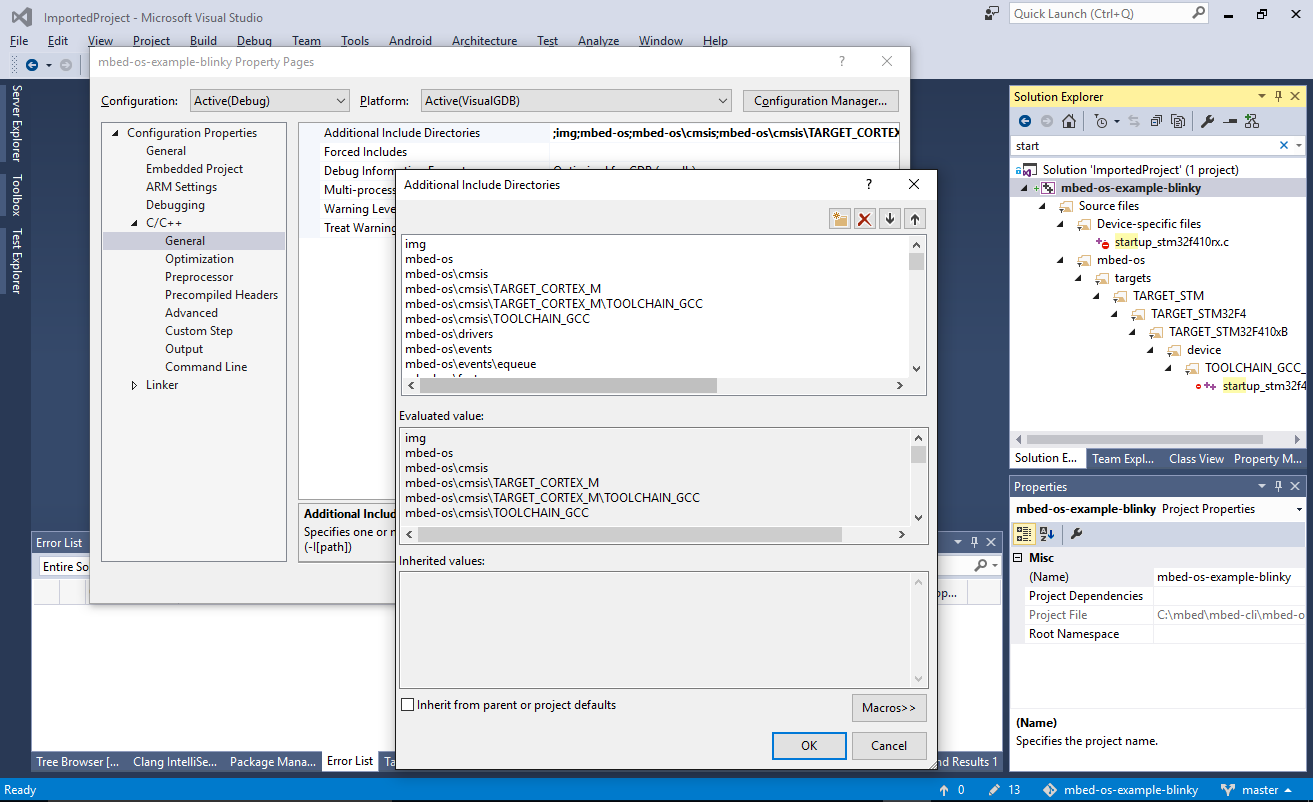
Task: Collapse Source files folder in Solution Explorer
Action: 1042,206
